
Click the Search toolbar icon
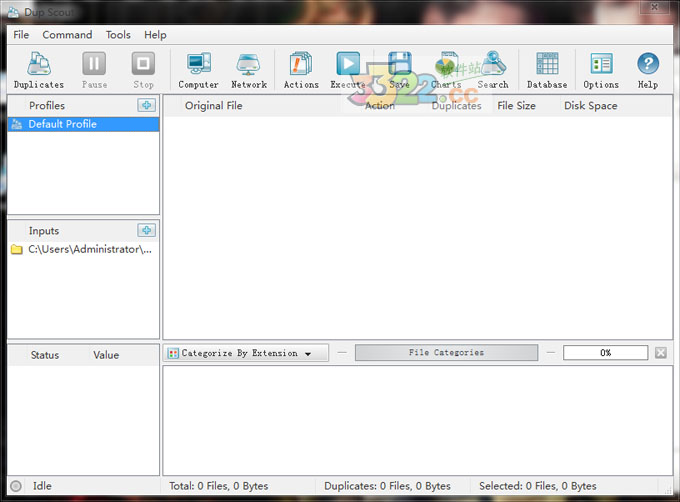tap(493, 70)
